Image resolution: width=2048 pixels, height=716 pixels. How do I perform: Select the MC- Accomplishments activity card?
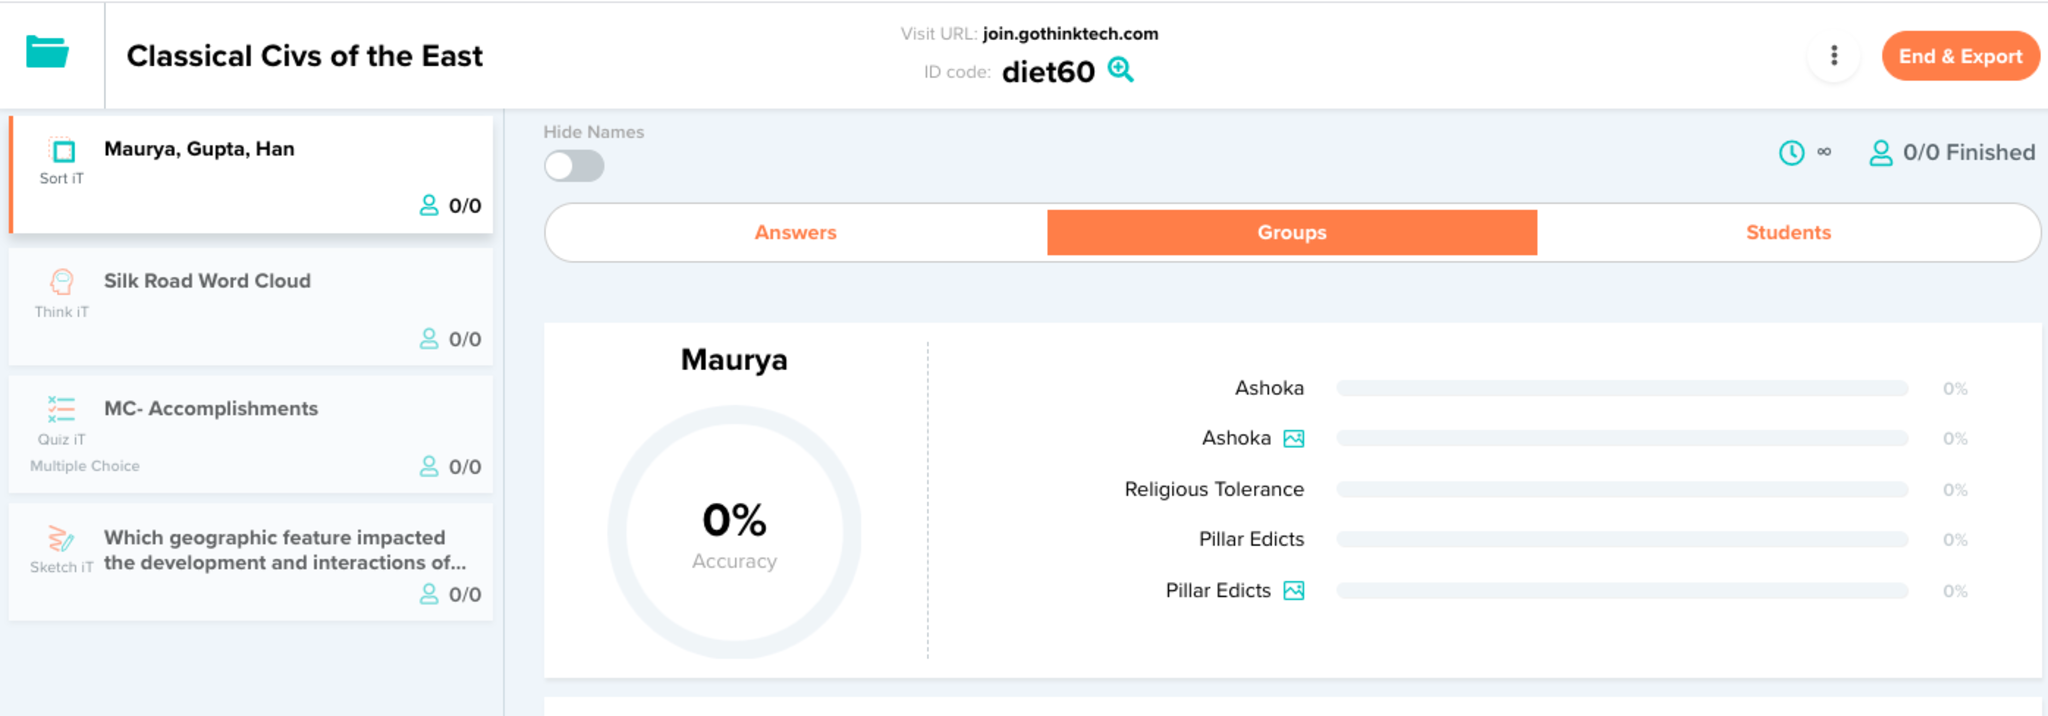coord(250,435)
